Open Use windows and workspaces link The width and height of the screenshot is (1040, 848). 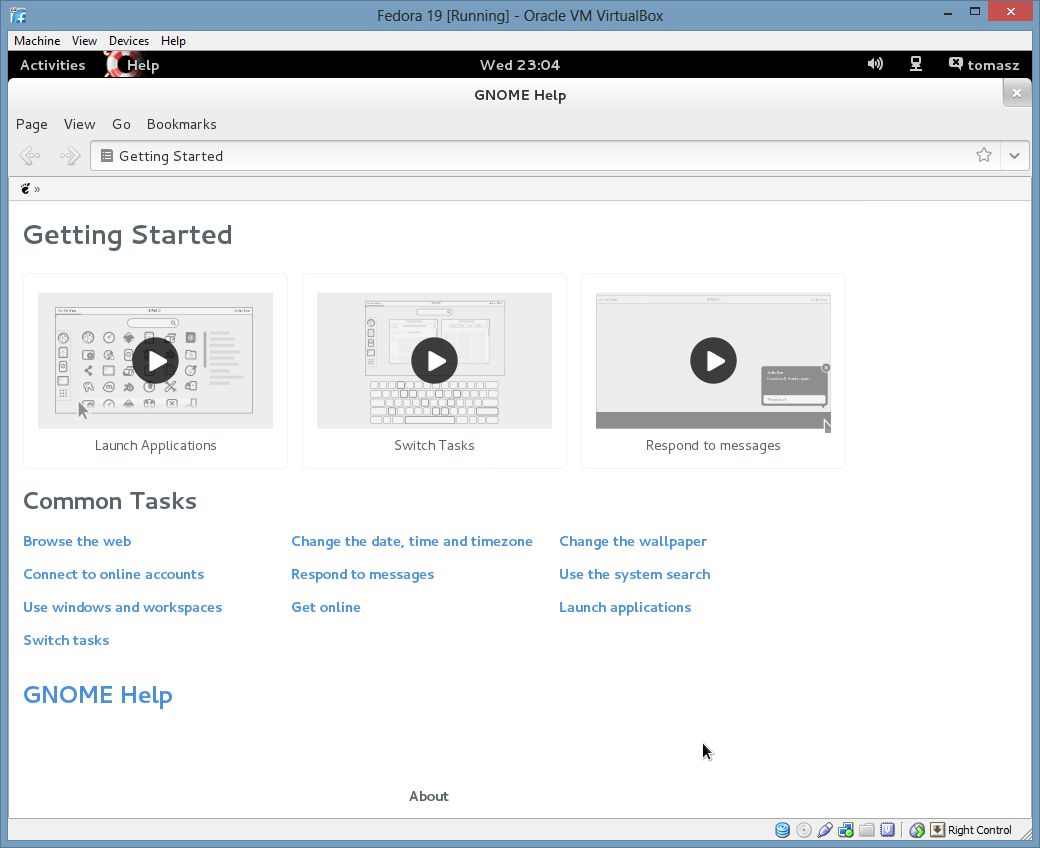pos(123,607)
